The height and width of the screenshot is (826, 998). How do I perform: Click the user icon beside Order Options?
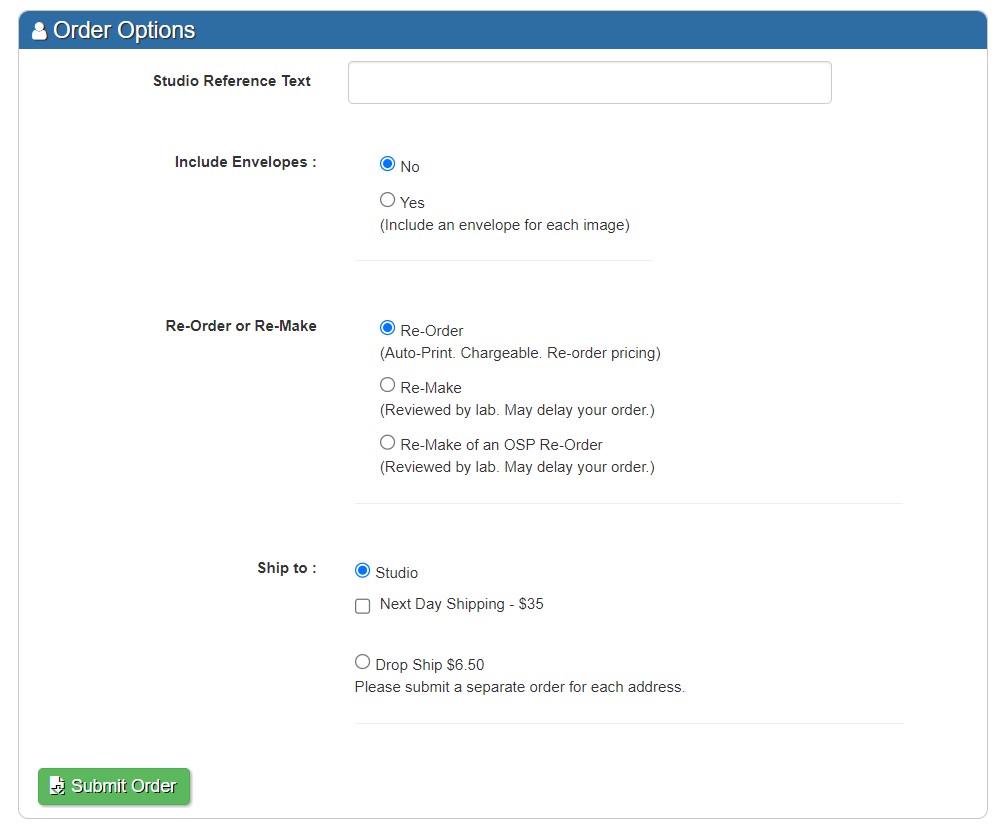click(39, 31)
